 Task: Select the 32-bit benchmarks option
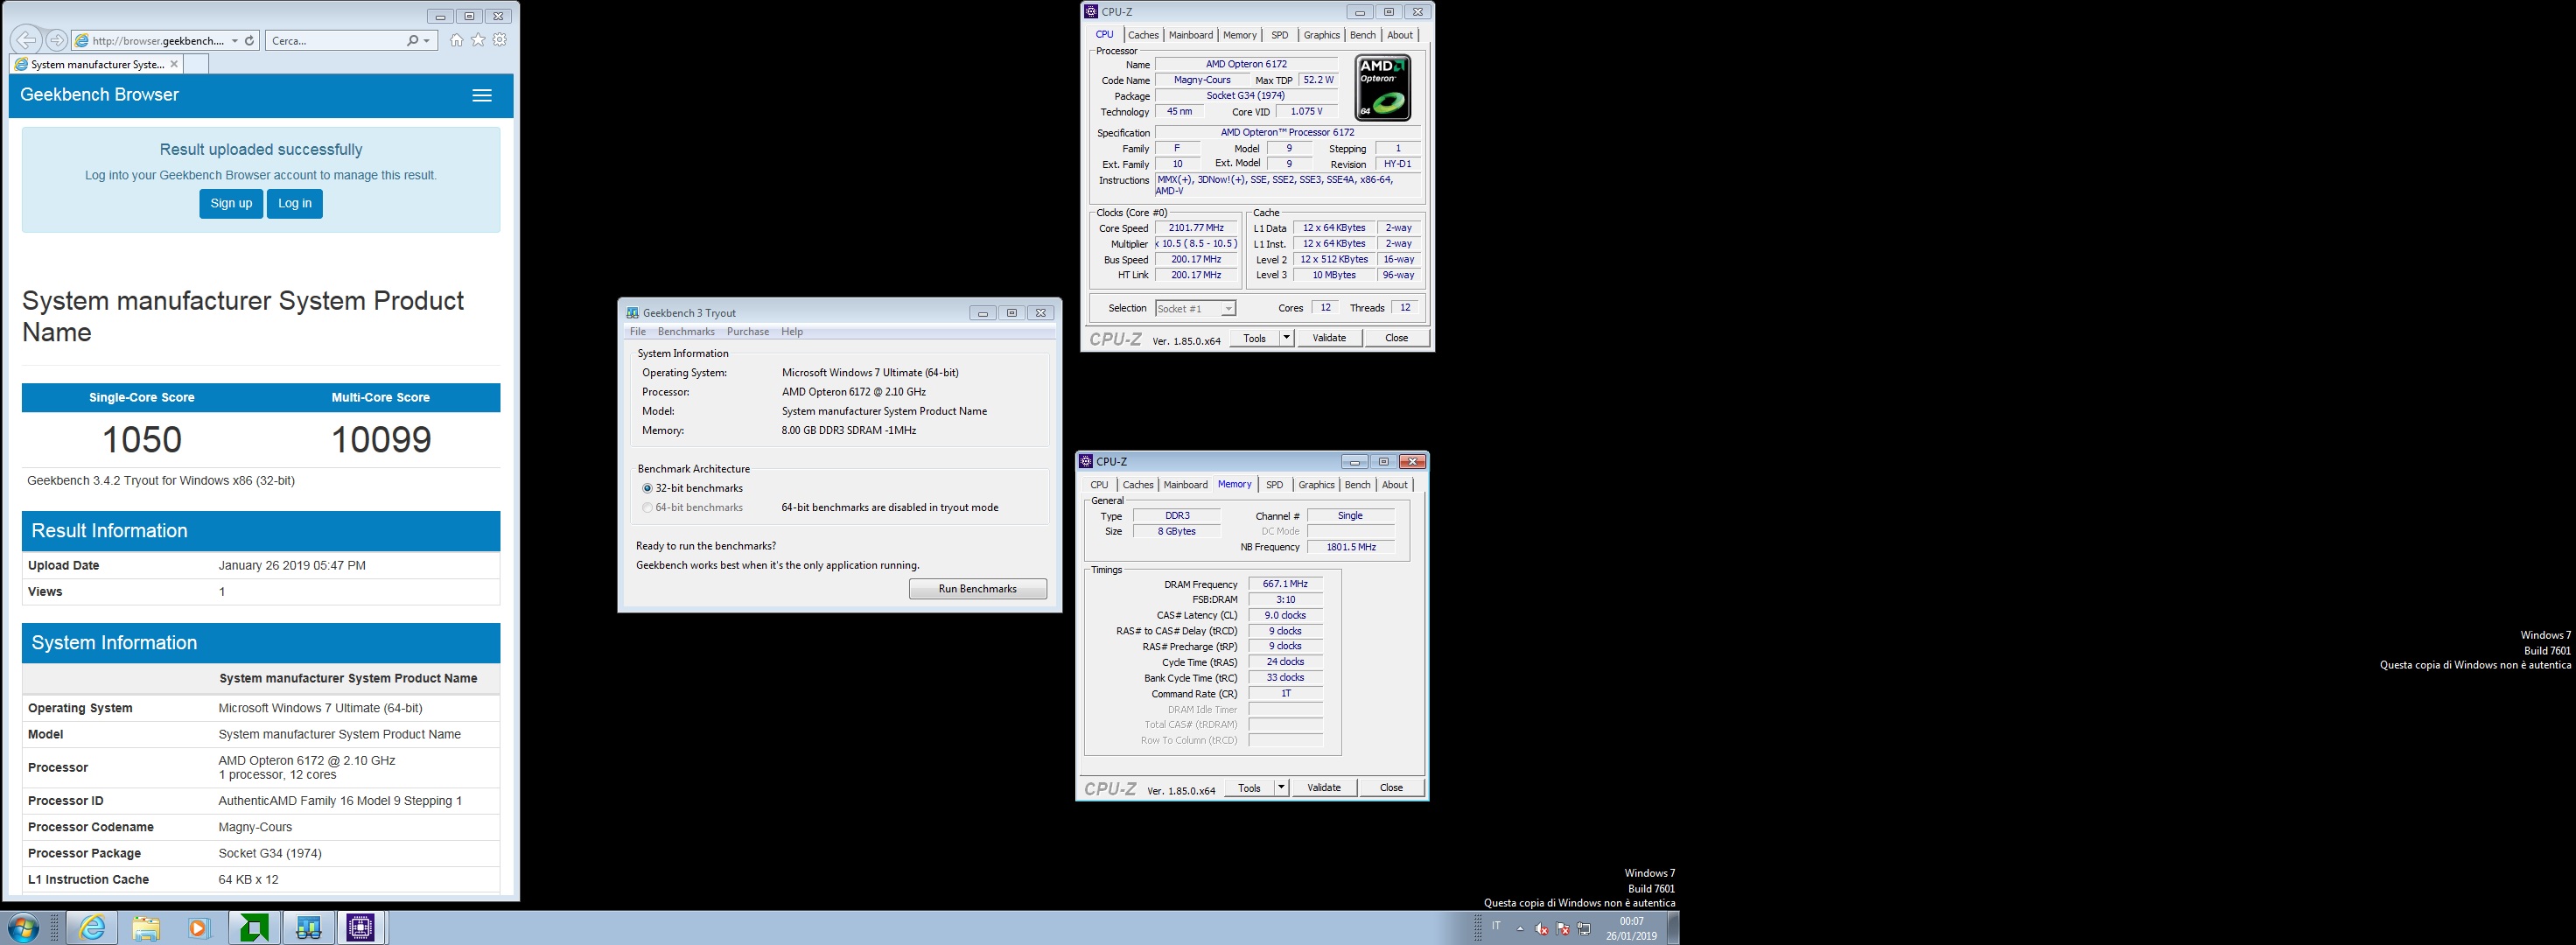647,489
